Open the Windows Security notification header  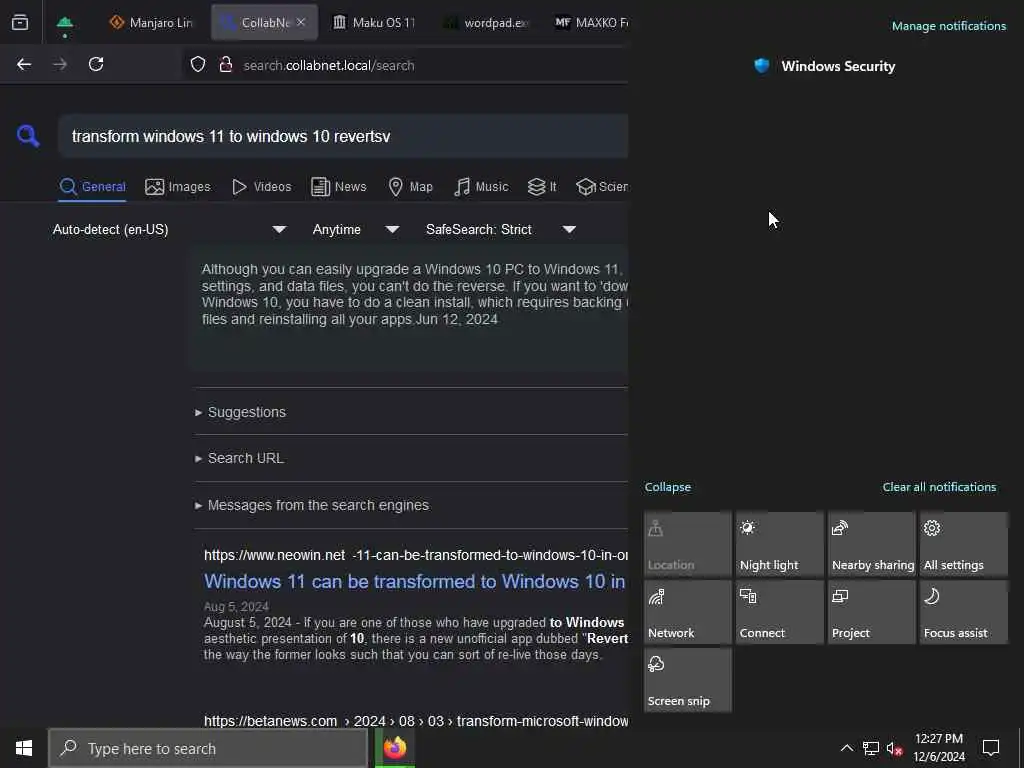[825, 66]
